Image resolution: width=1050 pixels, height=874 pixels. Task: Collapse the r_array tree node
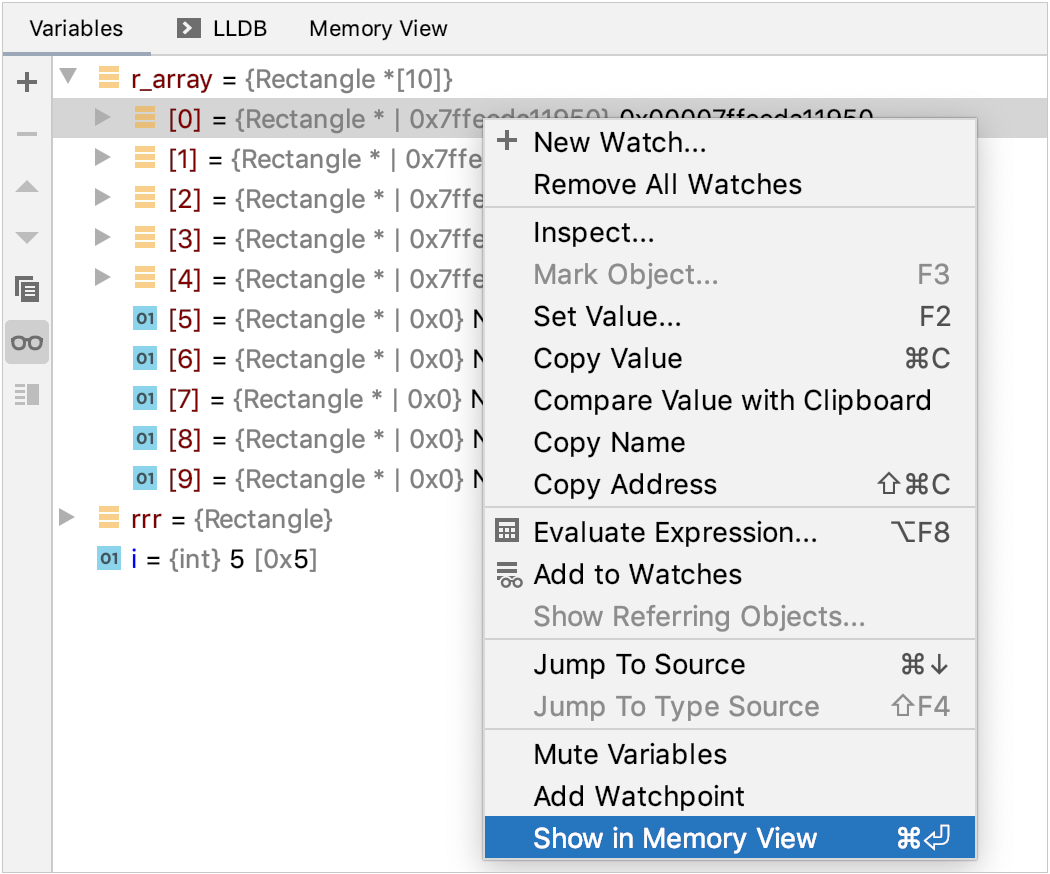[x=66, y=78]
